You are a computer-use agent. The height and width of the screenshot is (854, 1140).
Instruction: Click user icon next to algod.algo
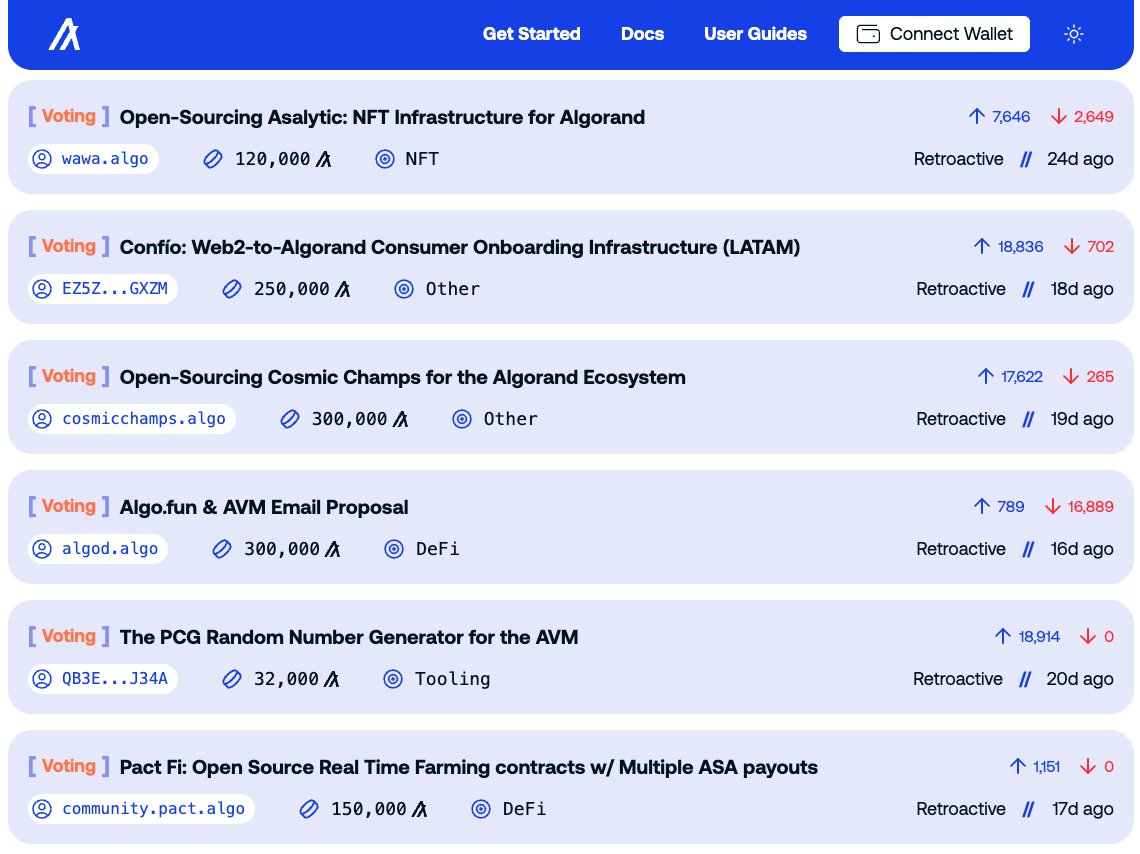click(42, 549)
